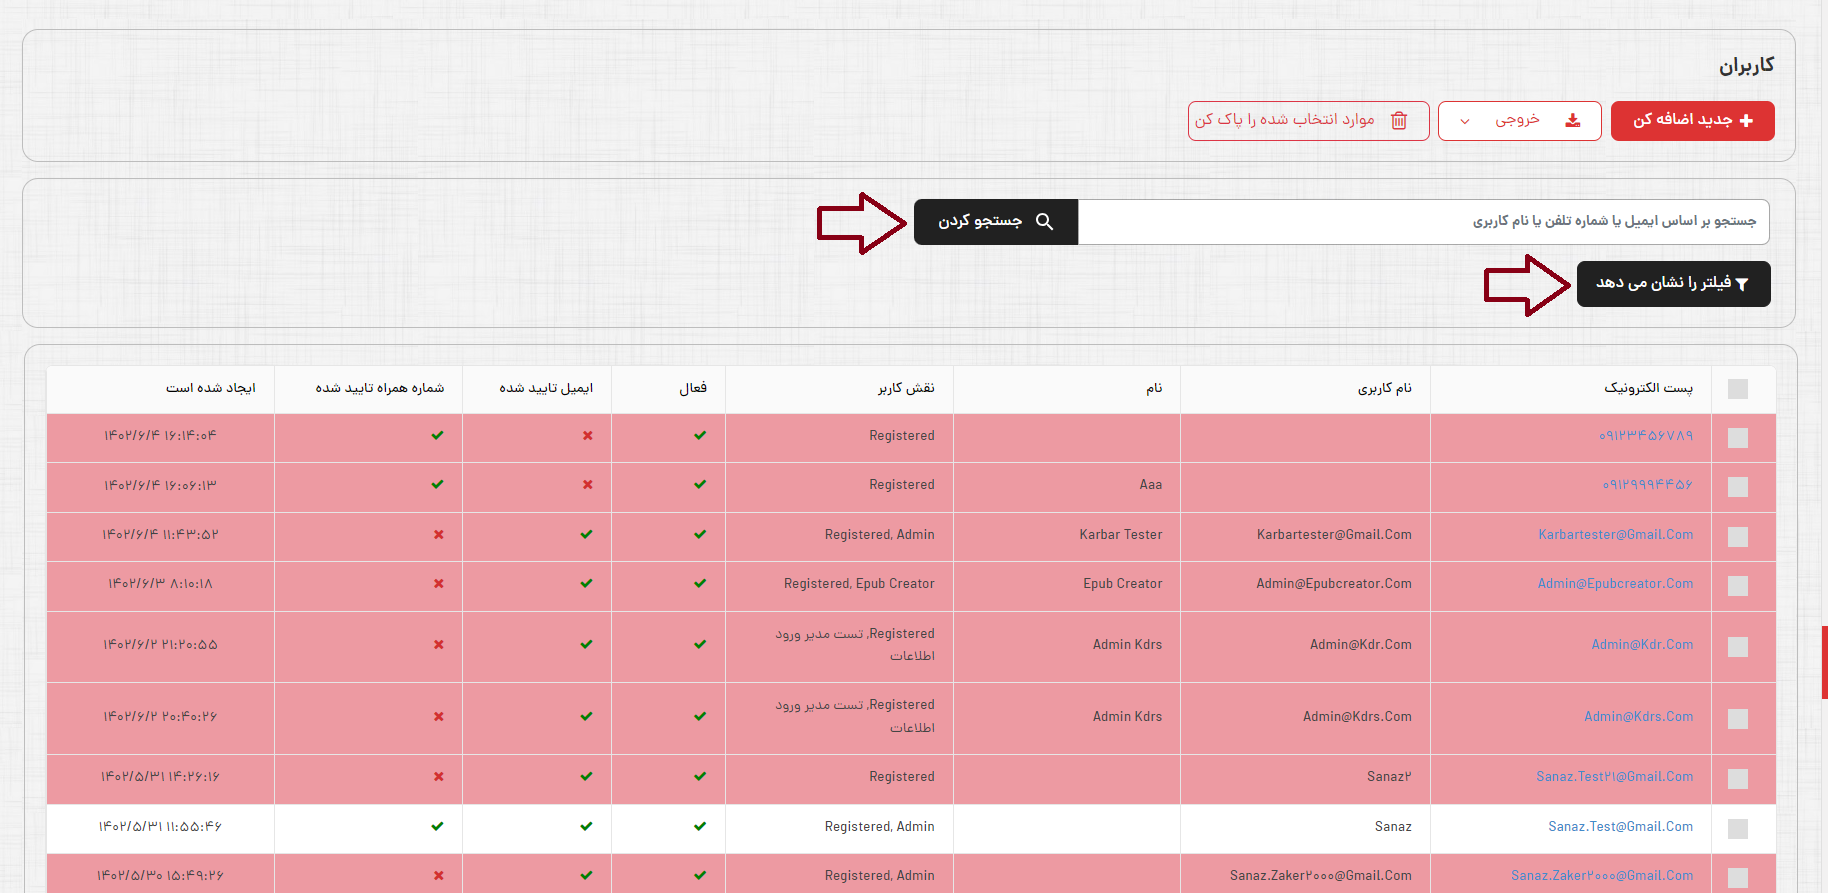Tick the checkbox for Sanaz.Test@Gmail.Com row
This screenshot has height=893, width=1828.
tap(1738, 829)
